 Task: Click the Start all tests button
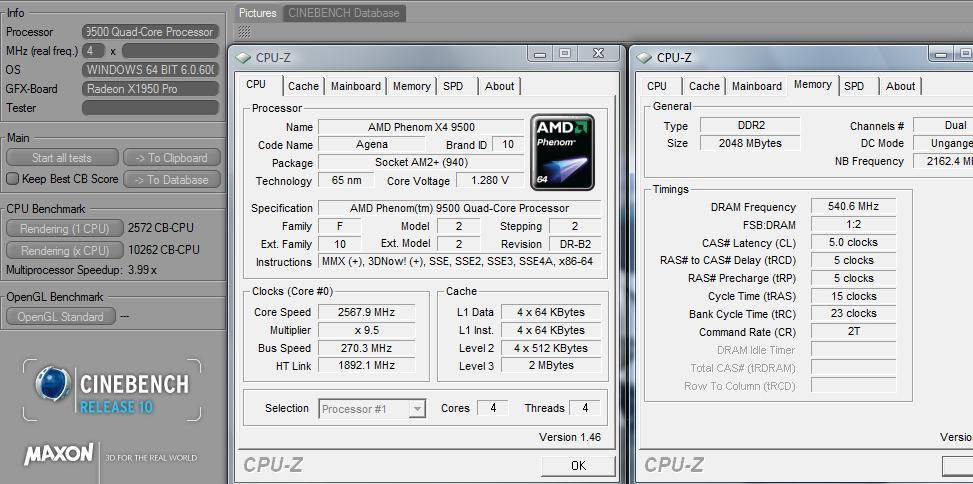click(x=62, y=158)
